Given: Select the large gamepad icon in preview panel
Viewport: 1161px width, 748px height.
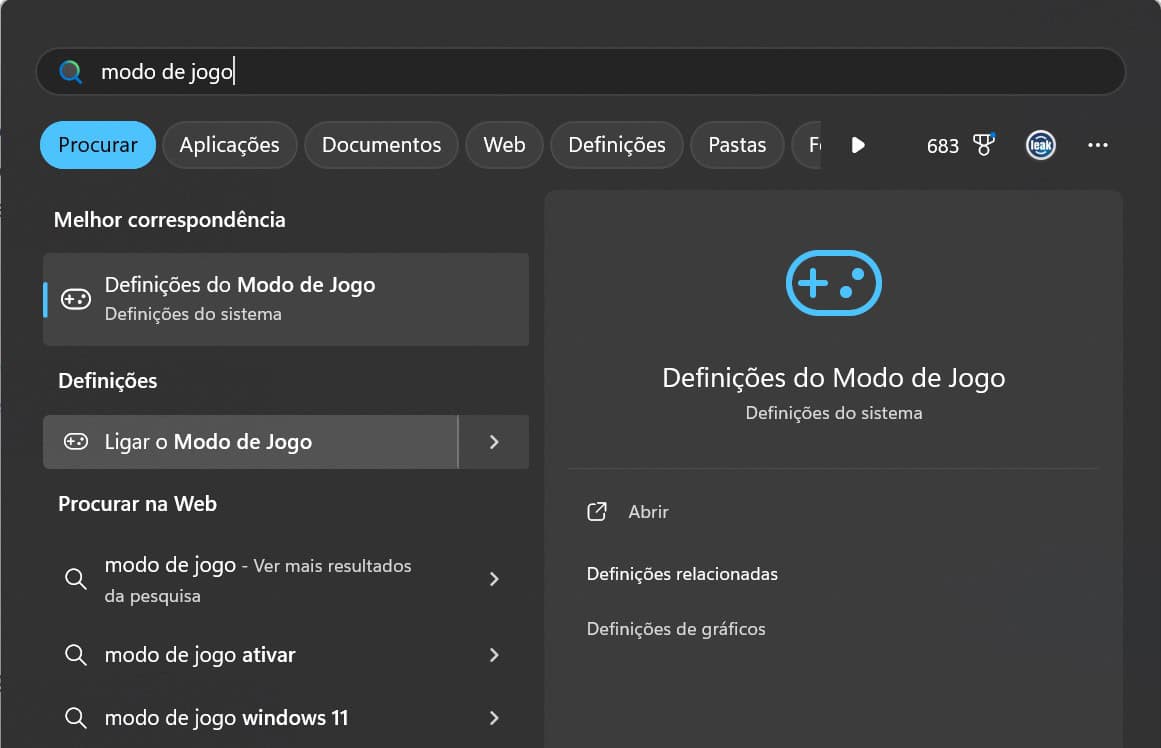Looking at the screenshot, I should pyautogui.click(x=833, y=283).
